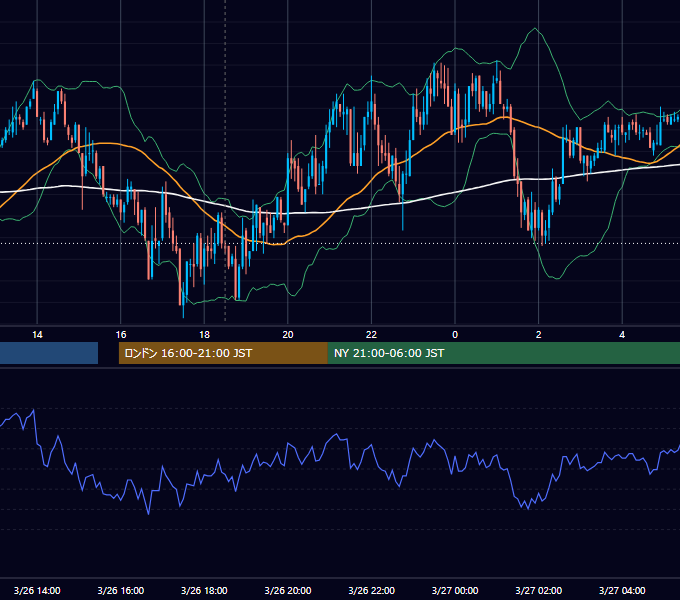Click the 3/26 18:00 date label
The width and height of the screenshot is (680, 600).
point(204,590)
